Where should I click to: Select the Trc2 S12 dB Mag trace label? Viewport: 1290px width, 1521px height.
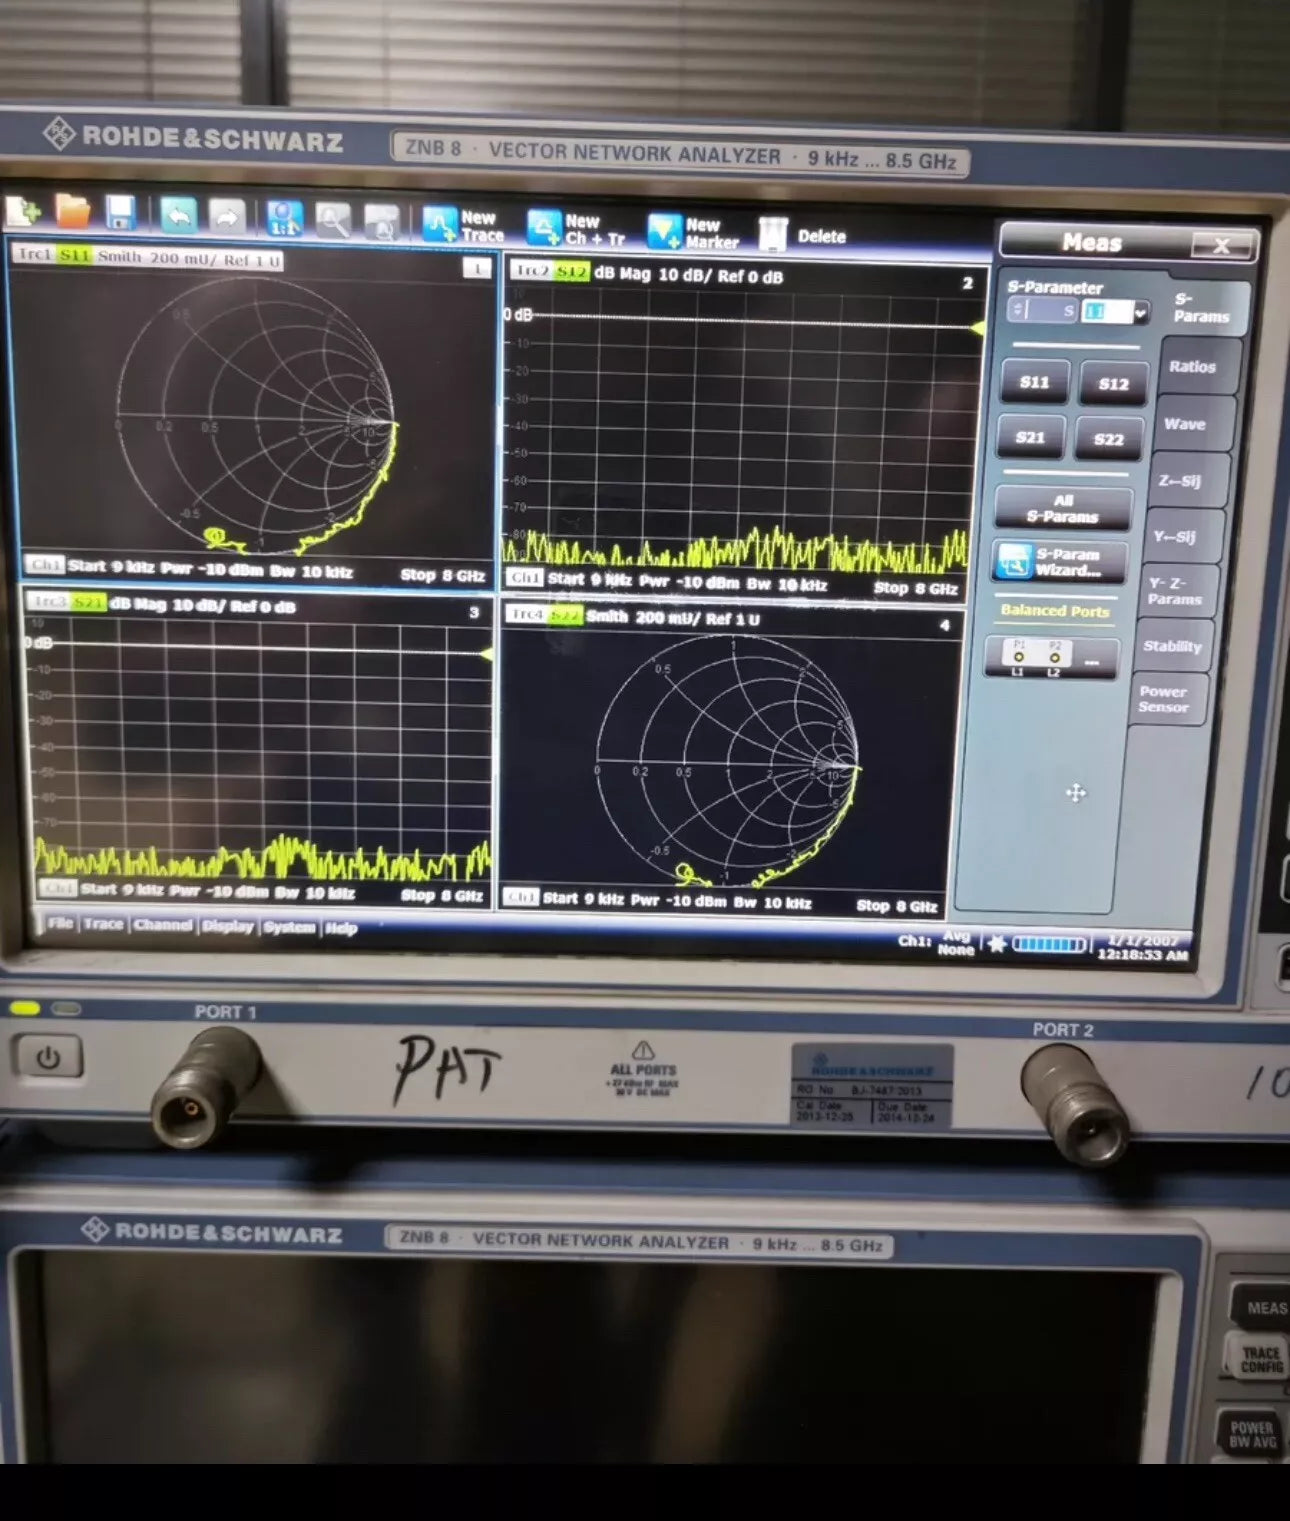(x=647, y=273)
